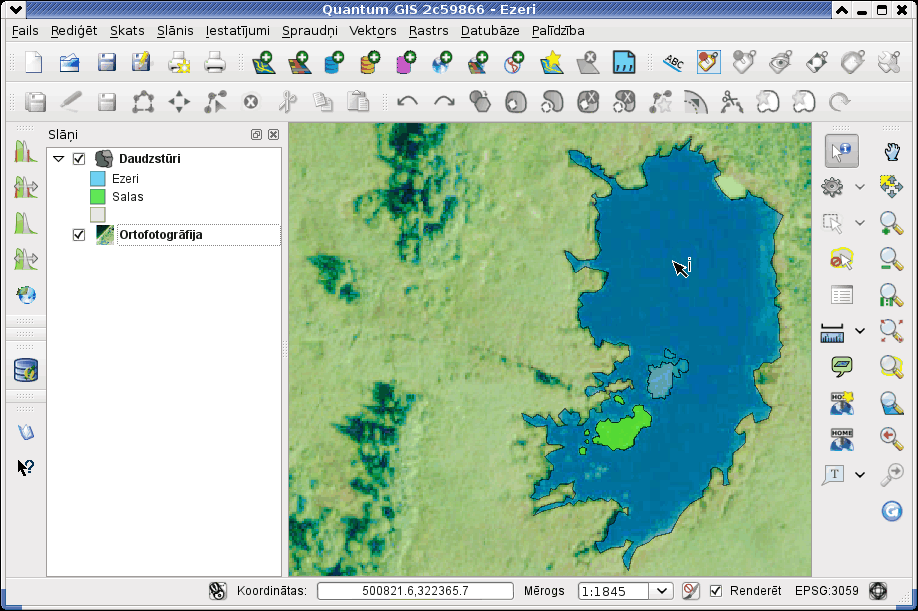The image size is (918, 611).
Task: Open the Datubāze menu
Action: tap(490, 31)
